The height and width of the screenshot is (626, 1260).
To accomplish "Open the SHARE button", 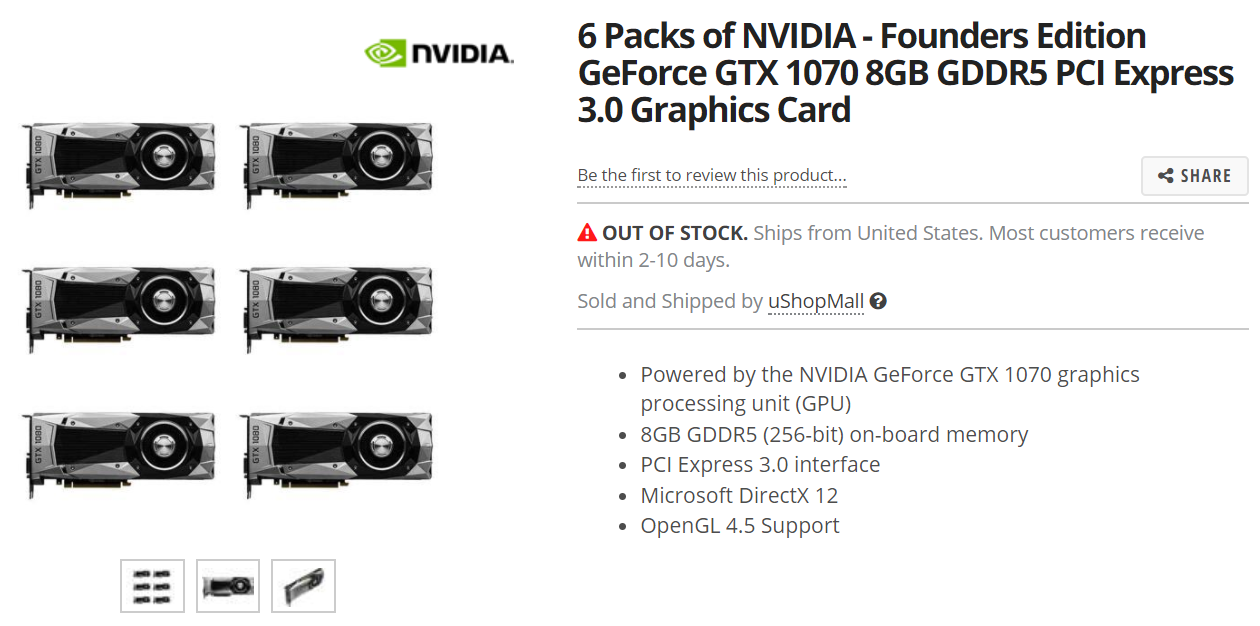I will (x=1194, y=176).
